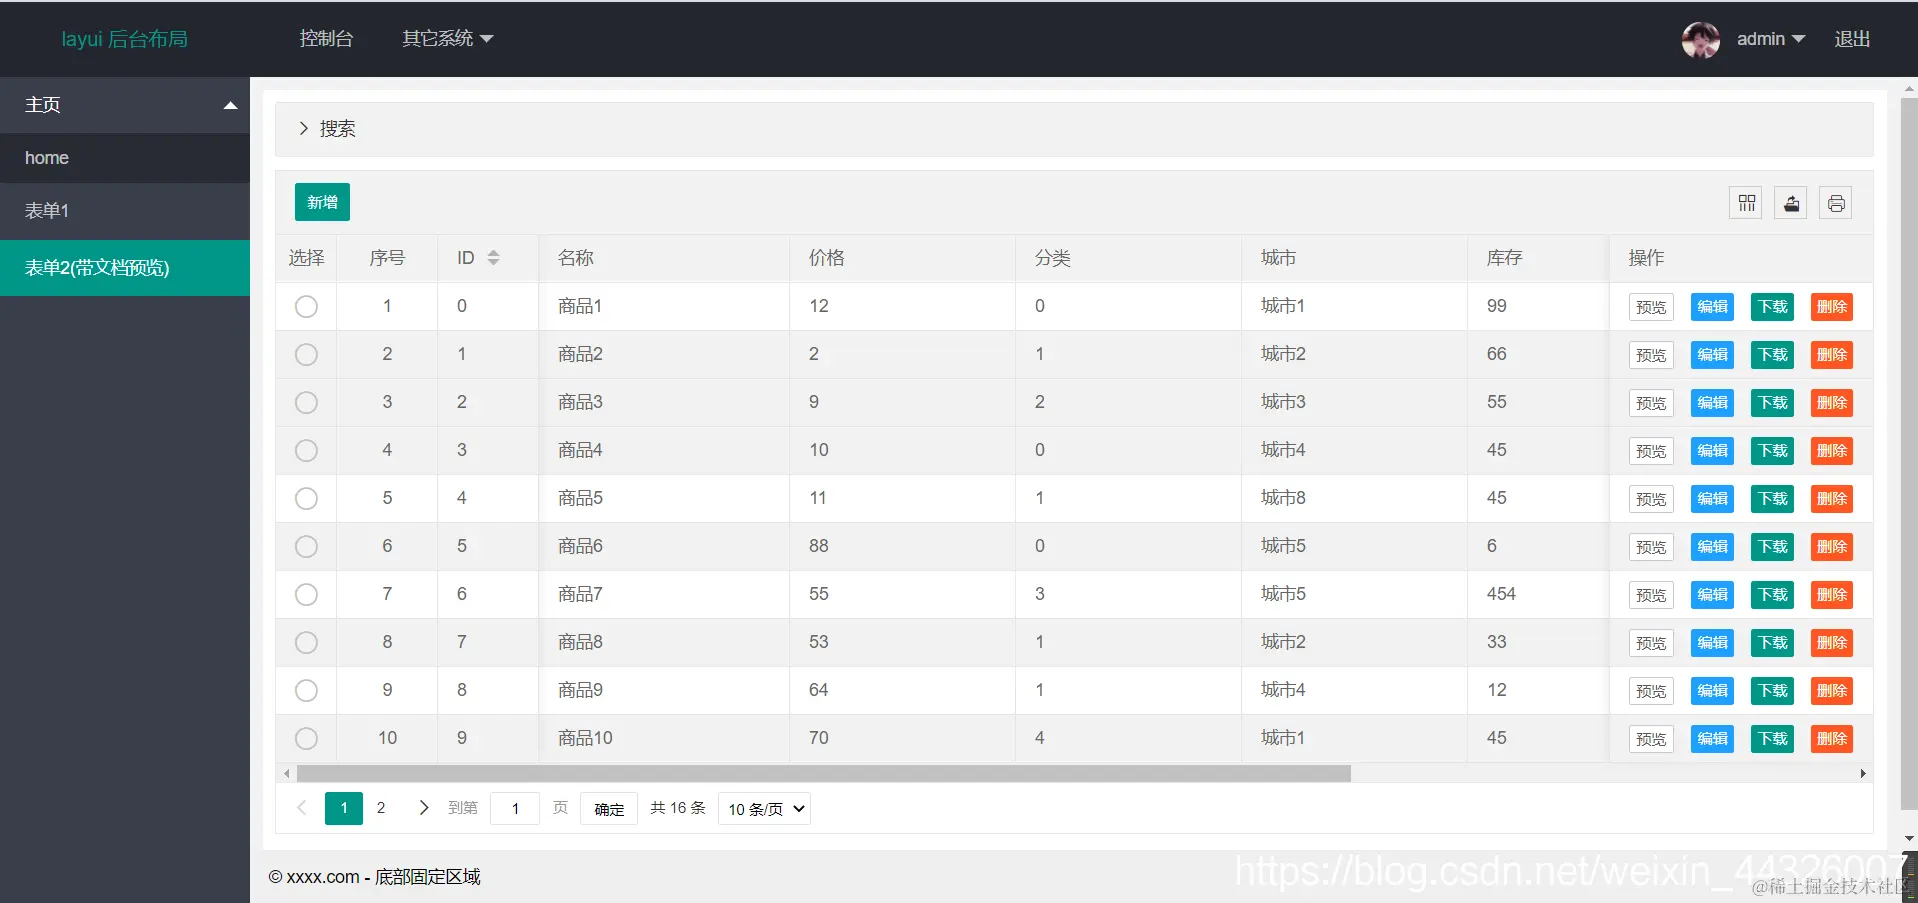The height and width of the screenshot is (903, 1918).
Task: Click 下载 for 商品3 row
Action: click(x=1773, y=403)
